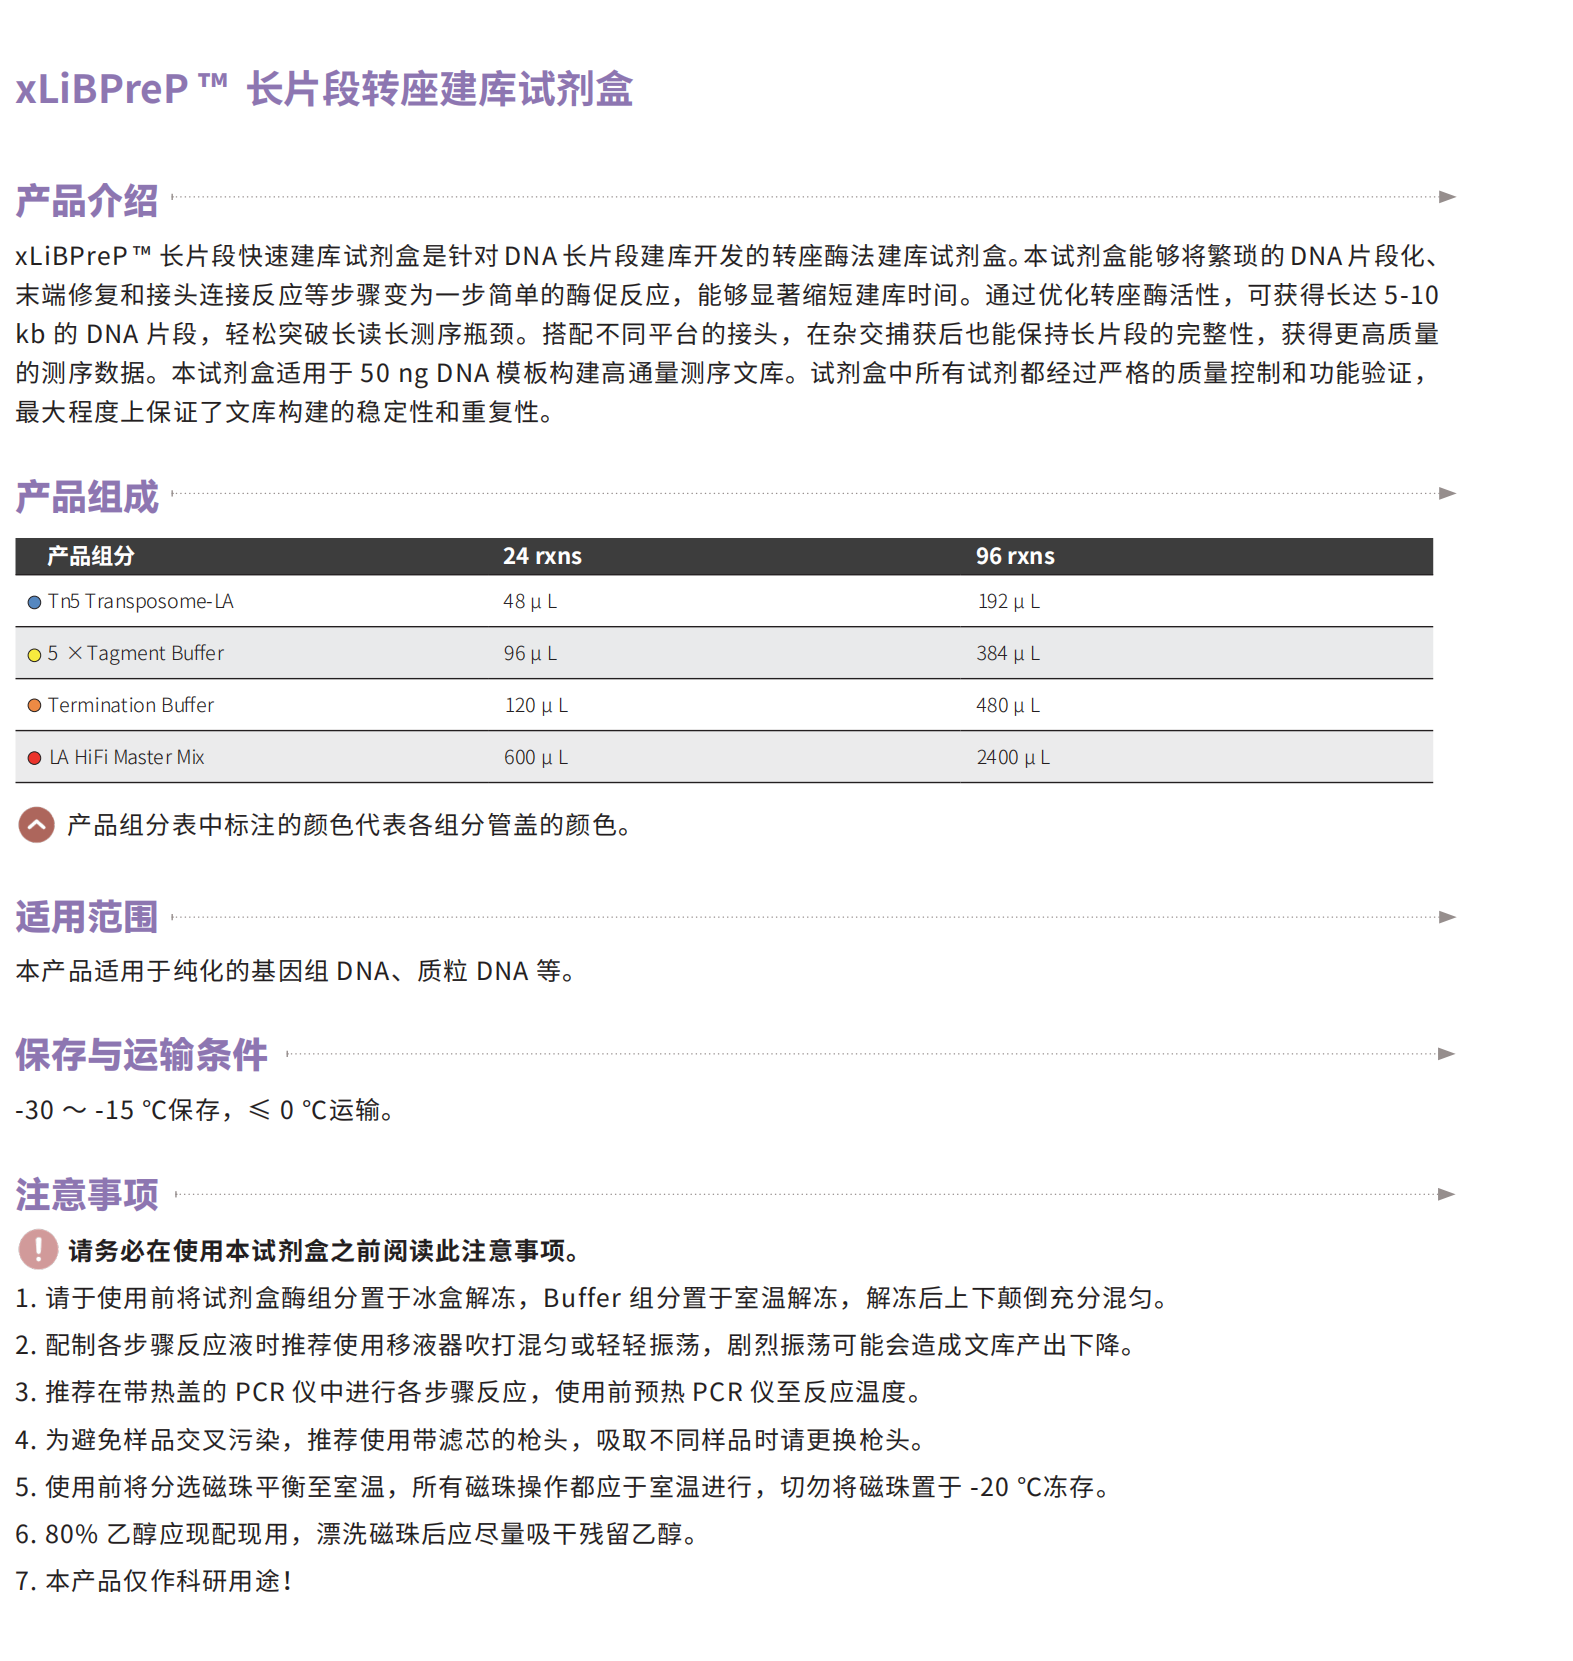1573x1661 pixels.
Task: Click the 384 μL value
Action: click(x=1008, y=653)
